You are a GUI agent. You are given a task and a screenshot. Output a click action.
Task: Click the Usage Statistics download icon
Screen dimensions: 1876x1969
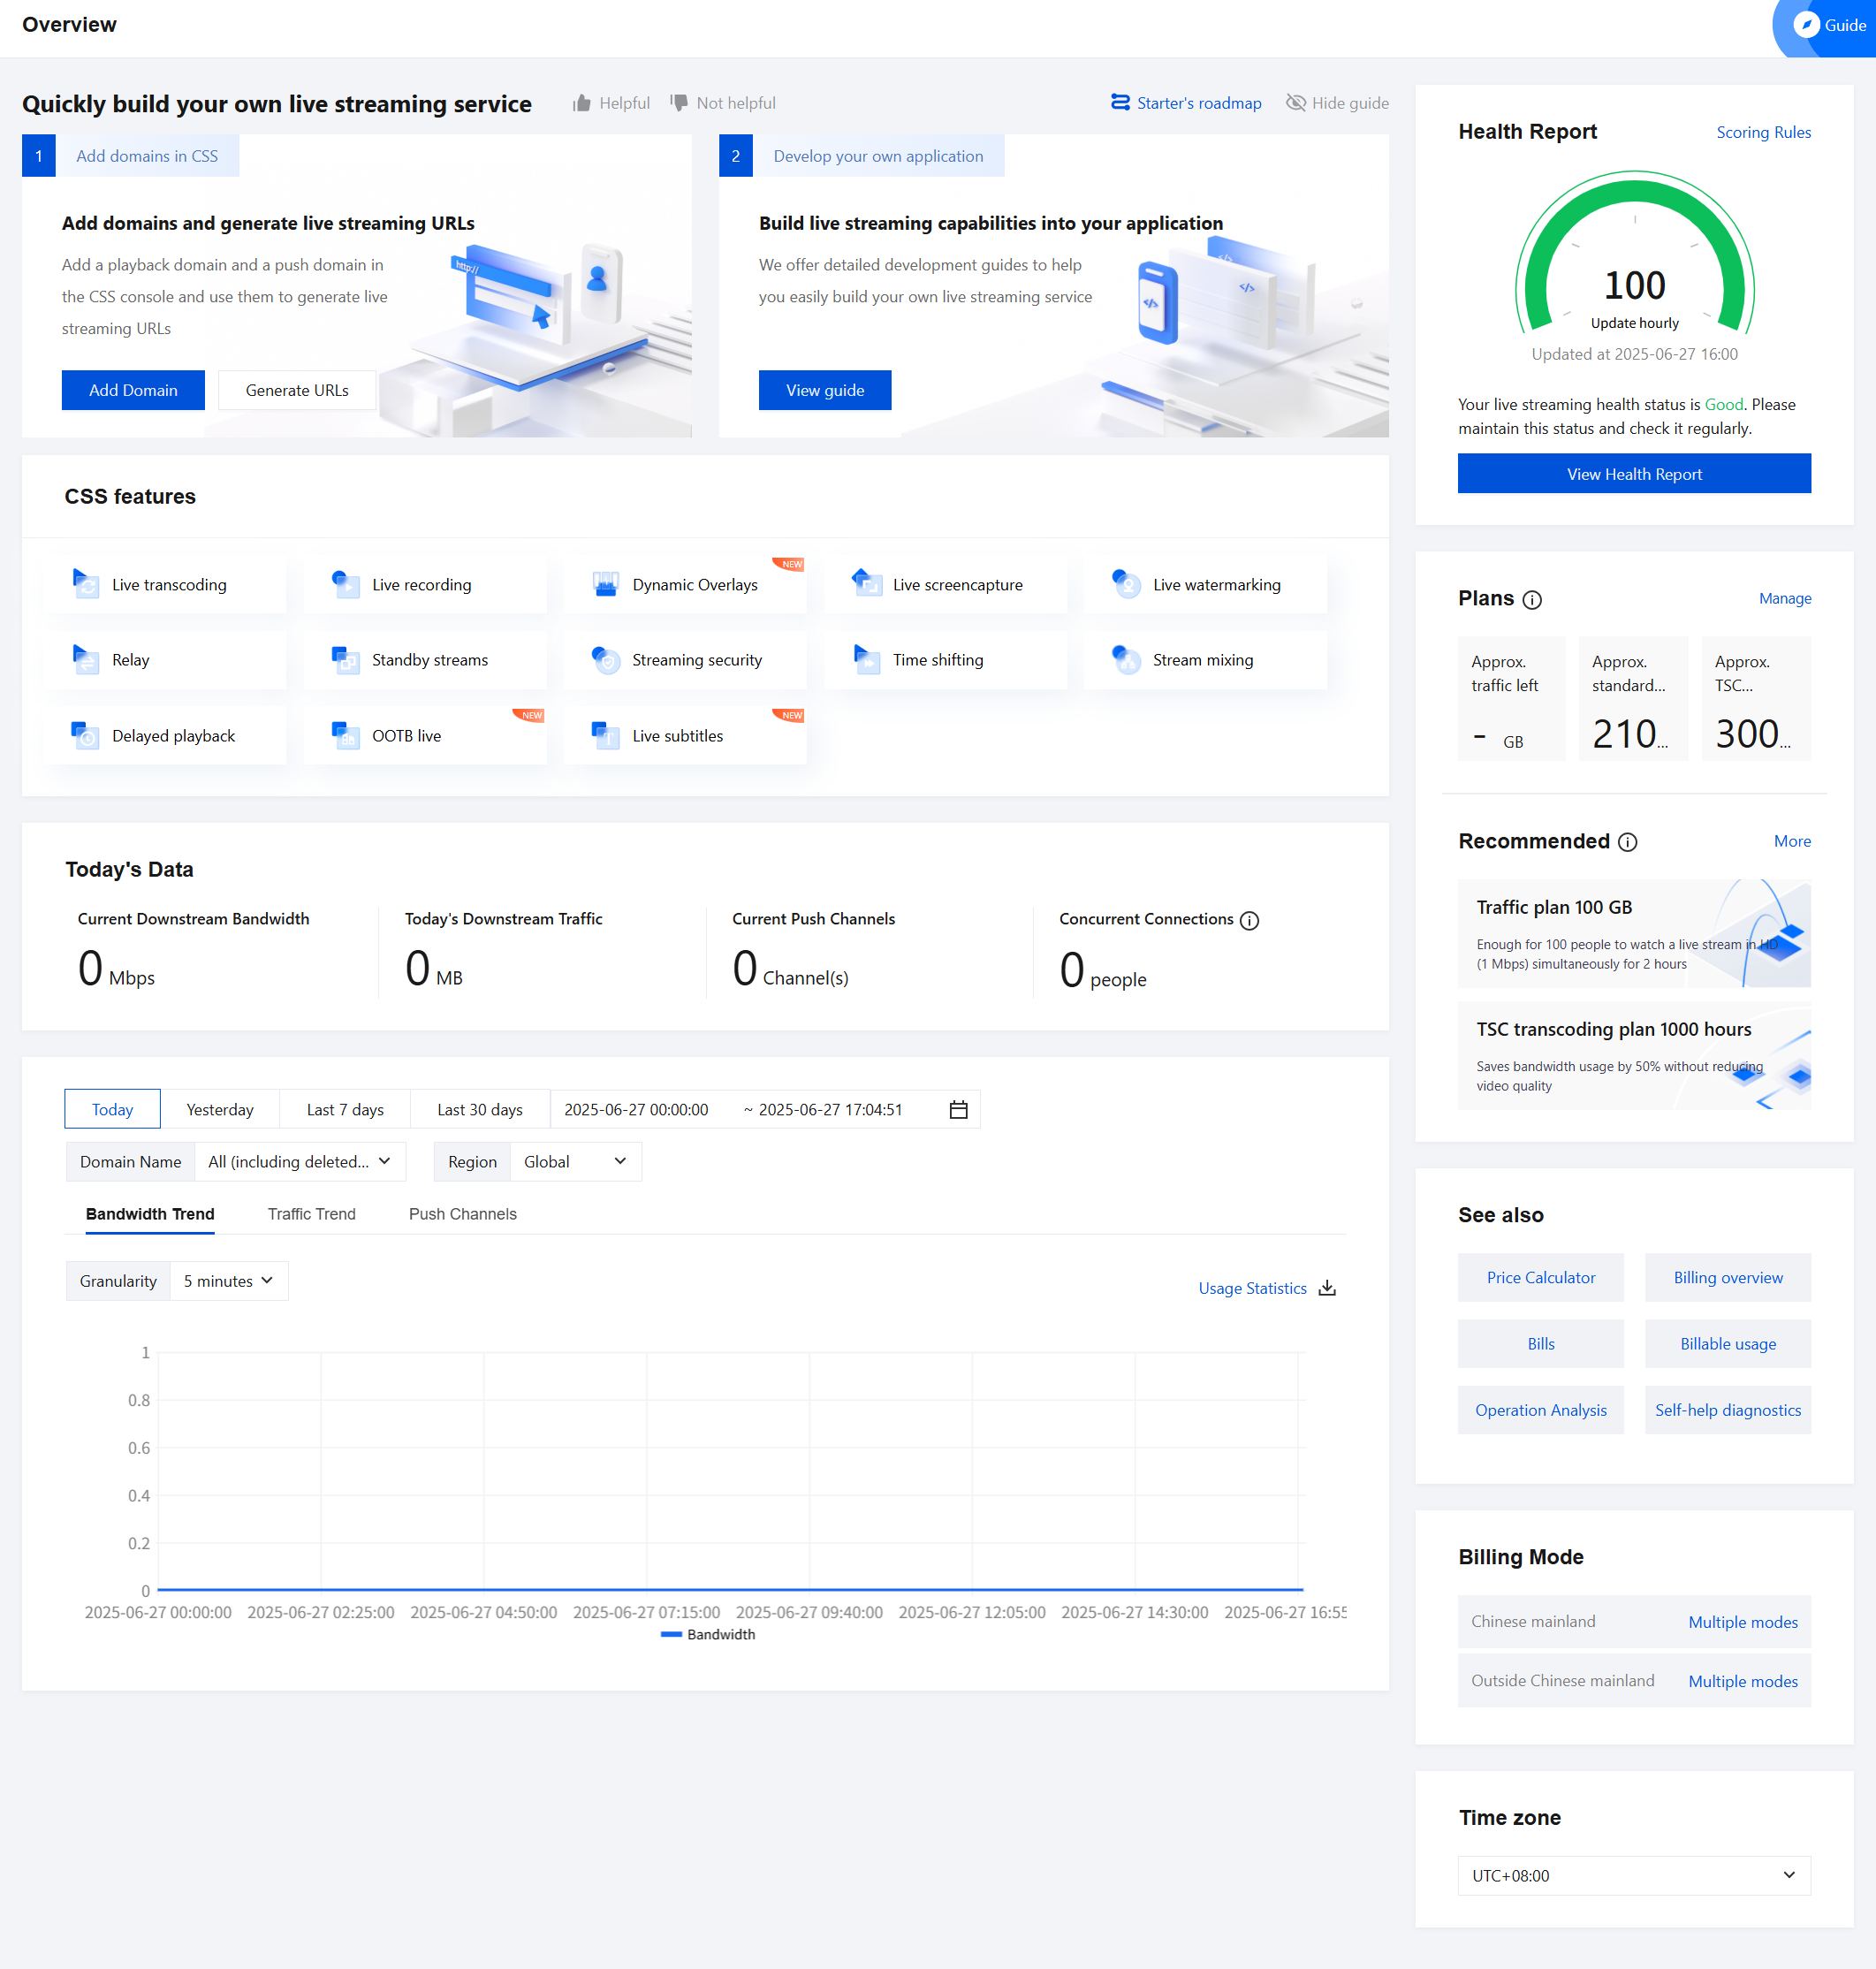coord(1327,1288)
